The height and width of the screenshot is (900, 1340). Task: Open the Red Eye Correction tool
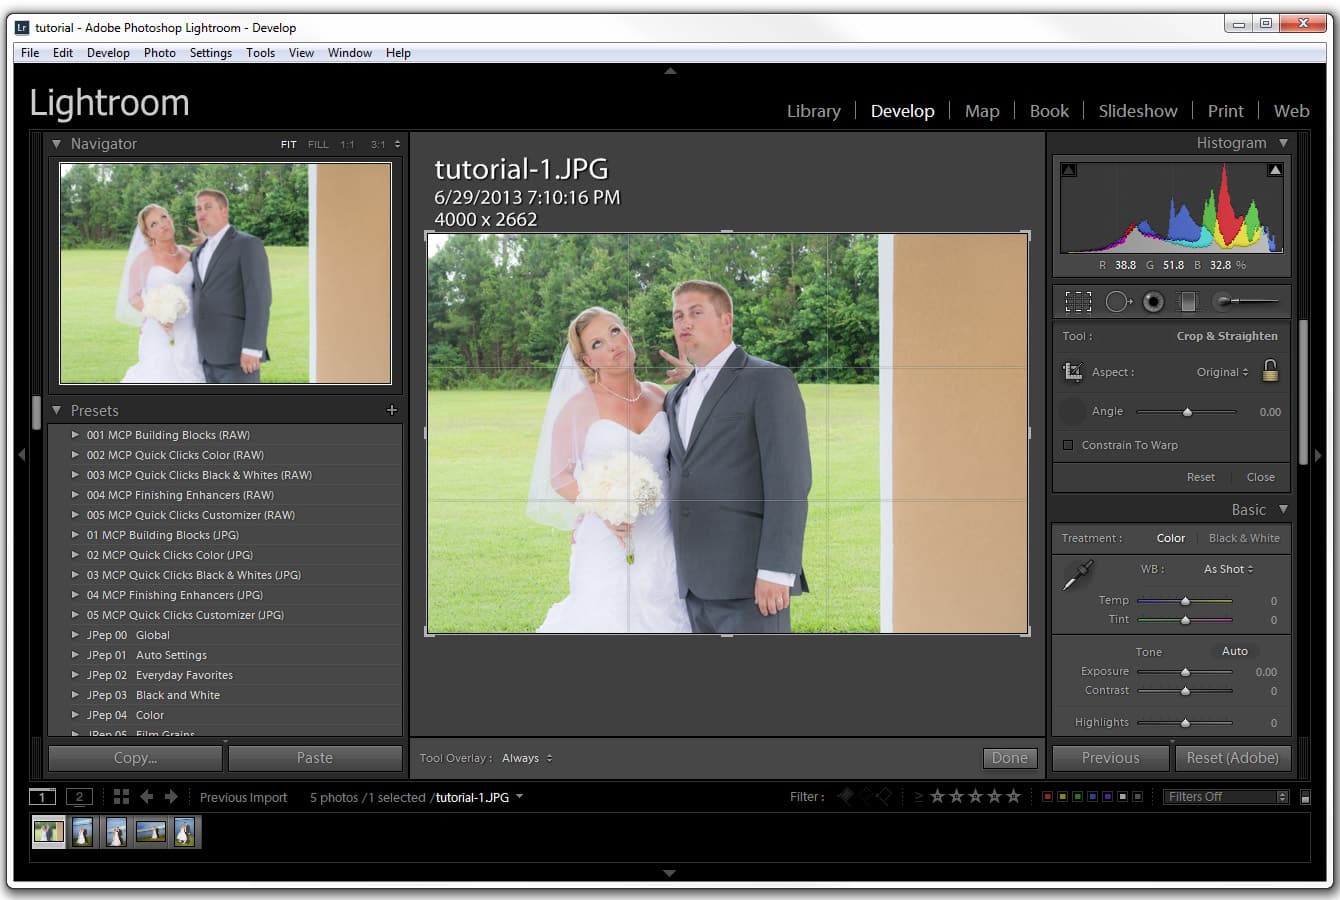point(1152,301)
